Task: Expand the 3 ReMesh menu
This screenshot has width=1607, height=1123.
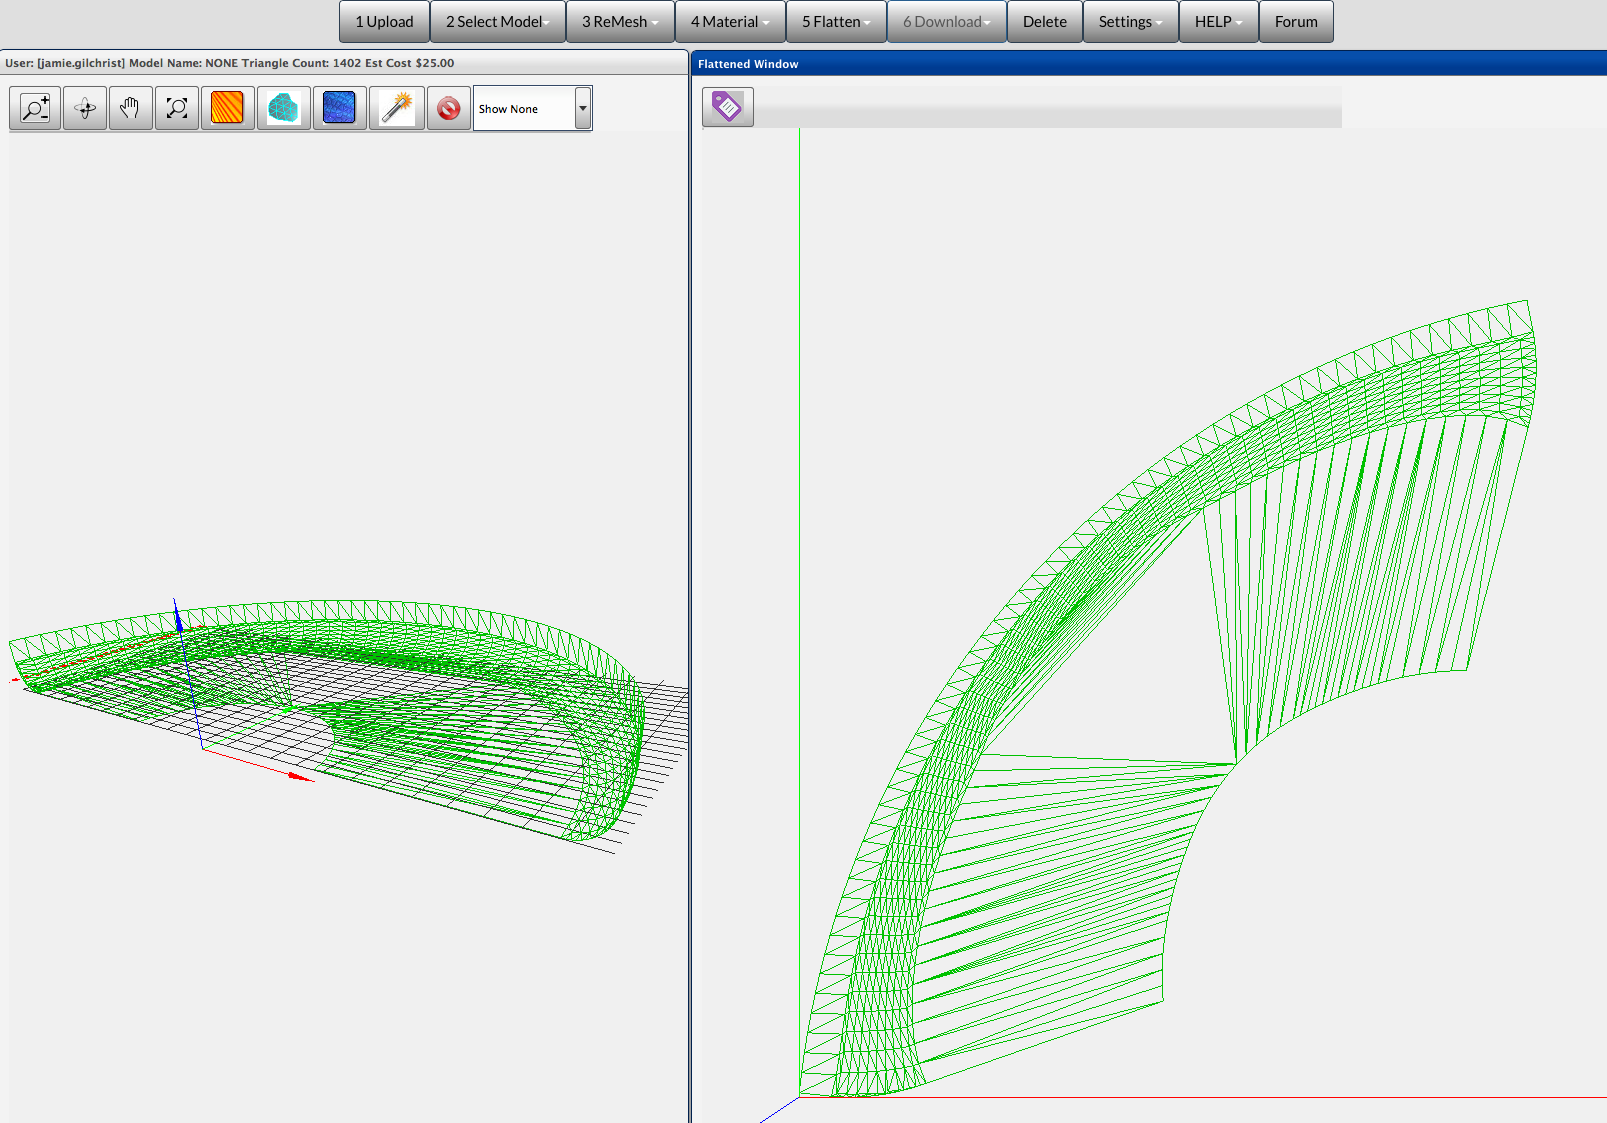Action: 620,22
